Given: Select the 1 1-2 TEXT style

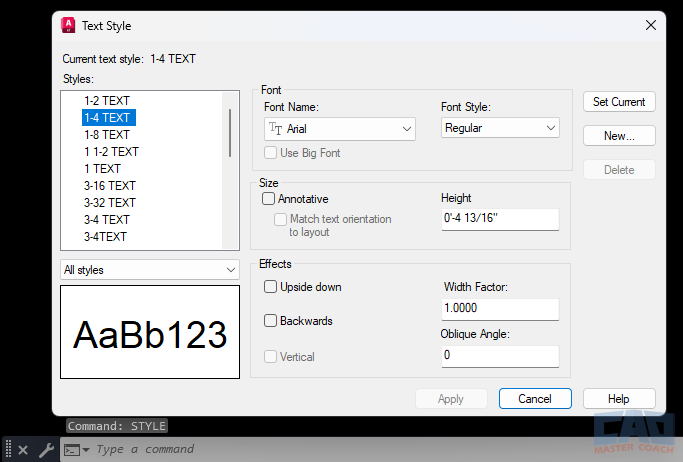Looking at the screenshot, I should (111, 152).
